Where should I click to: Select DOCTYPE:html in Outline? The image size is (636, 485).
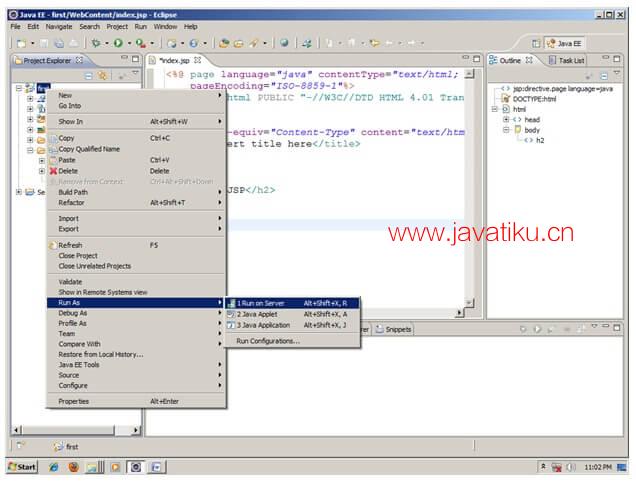pyautogui.click(x=534, y=99)
